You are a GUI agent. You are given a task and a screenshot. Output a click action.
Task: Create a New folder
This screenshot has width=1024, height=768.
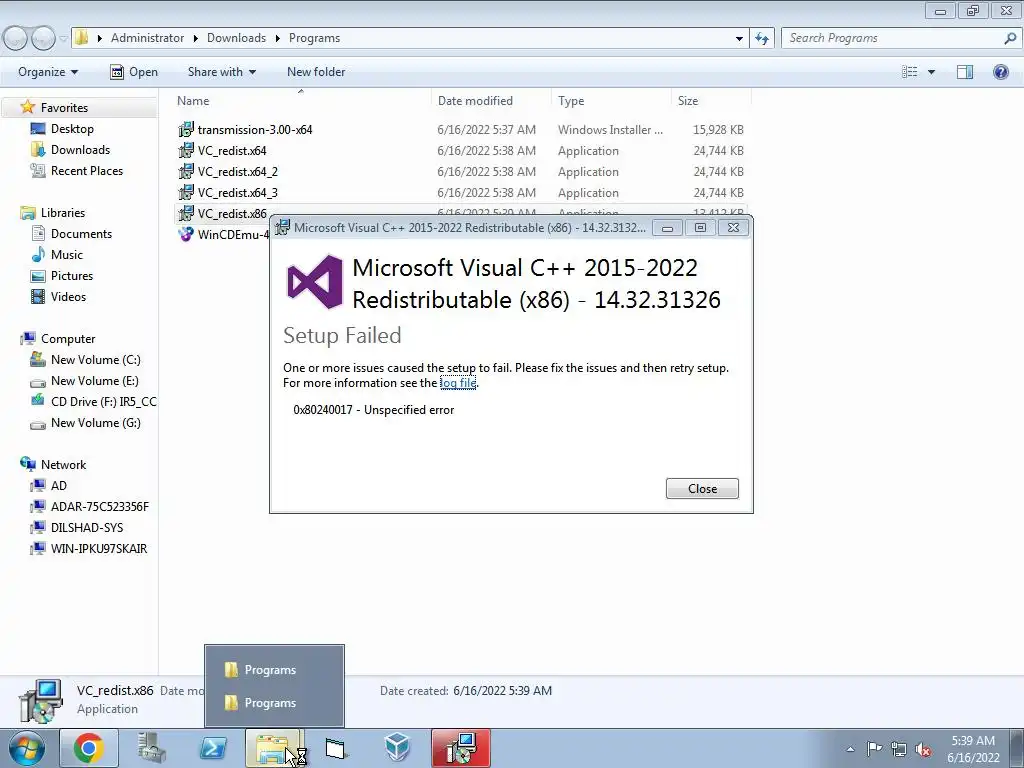pyautogui.click(x=316, y=72)
